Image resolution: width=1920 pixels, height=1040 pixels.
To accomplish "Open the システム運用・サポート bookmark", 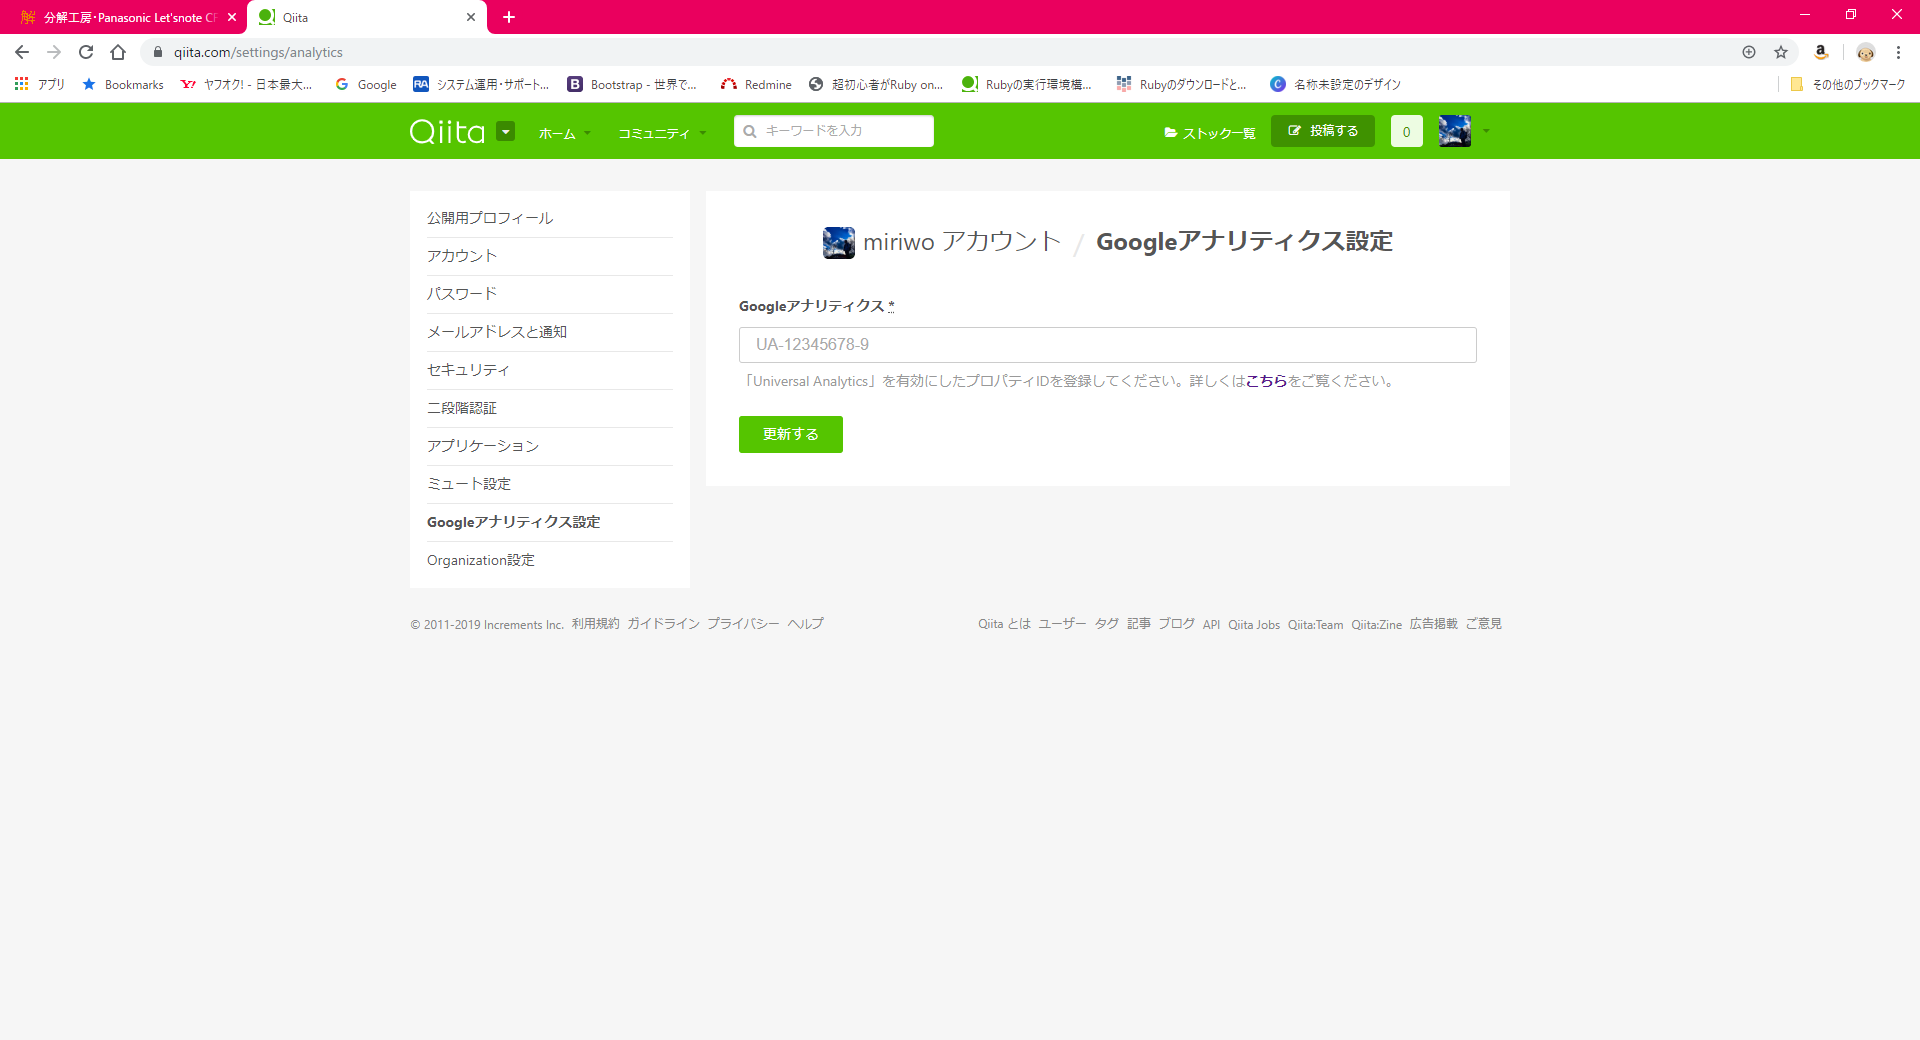I will tap(481, 84).
